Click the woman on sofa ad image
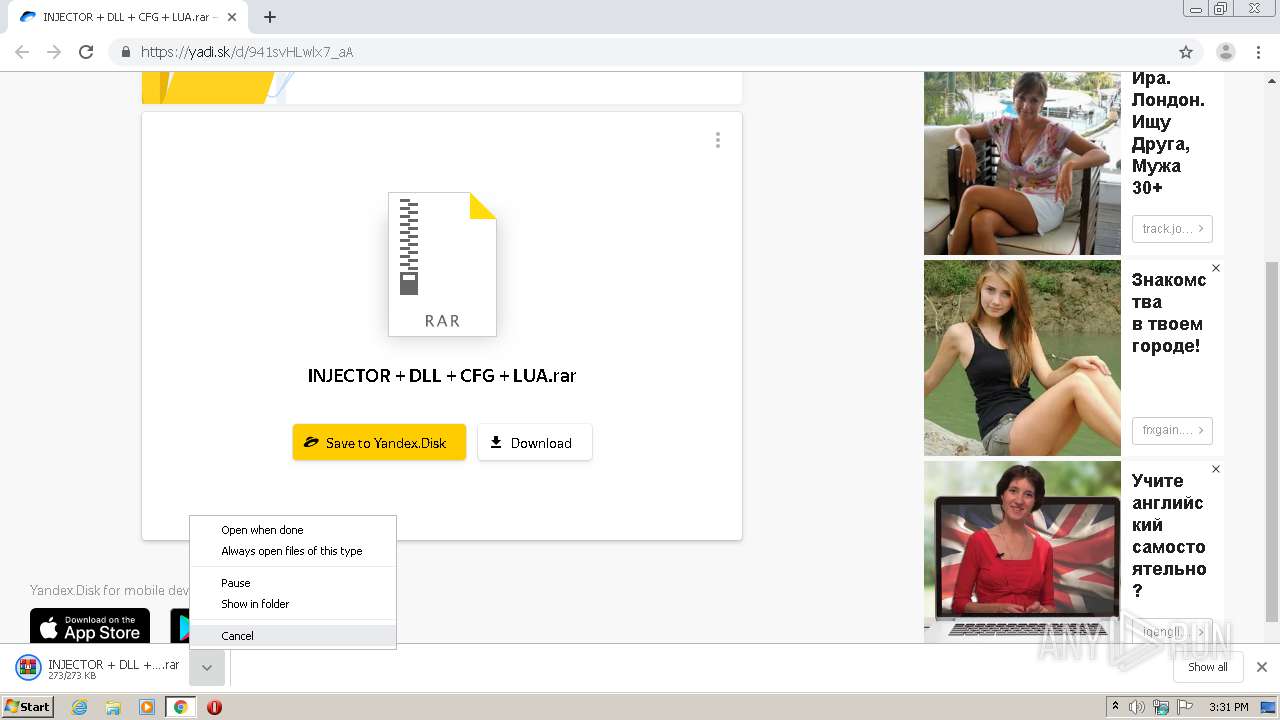 tap(1022, 163)
